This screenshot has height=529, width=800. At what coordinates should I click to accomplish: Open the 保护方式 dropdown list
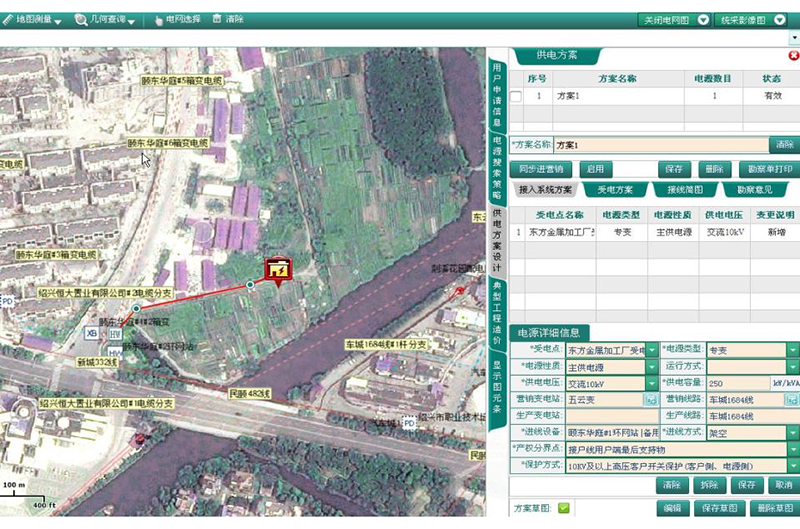point(793,466)
